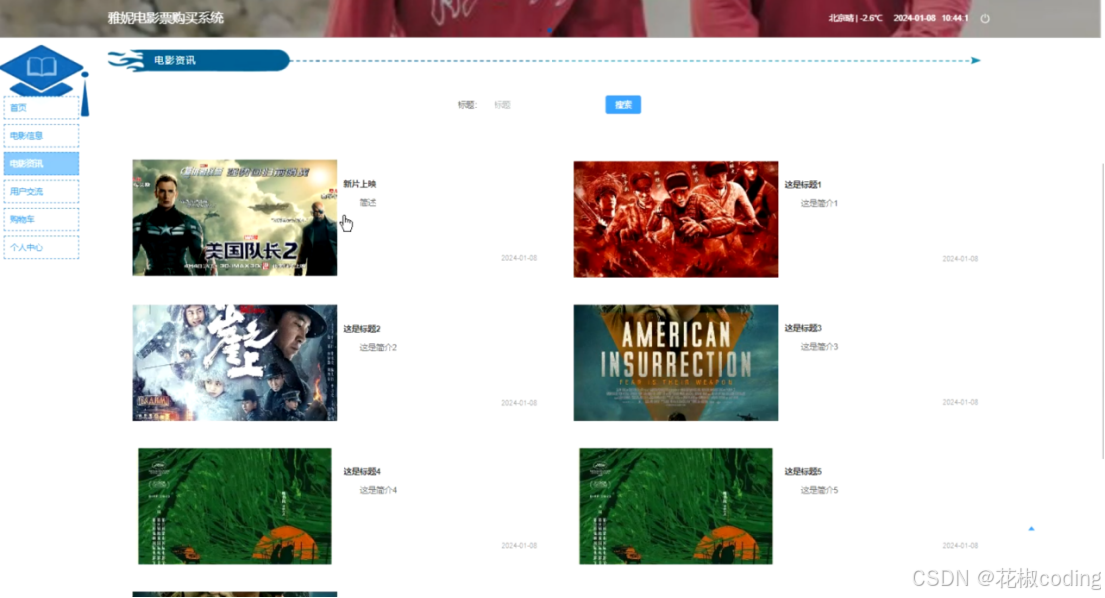
Task: Open 电影信息 in the sidebar menu
Action: (42, 135)
